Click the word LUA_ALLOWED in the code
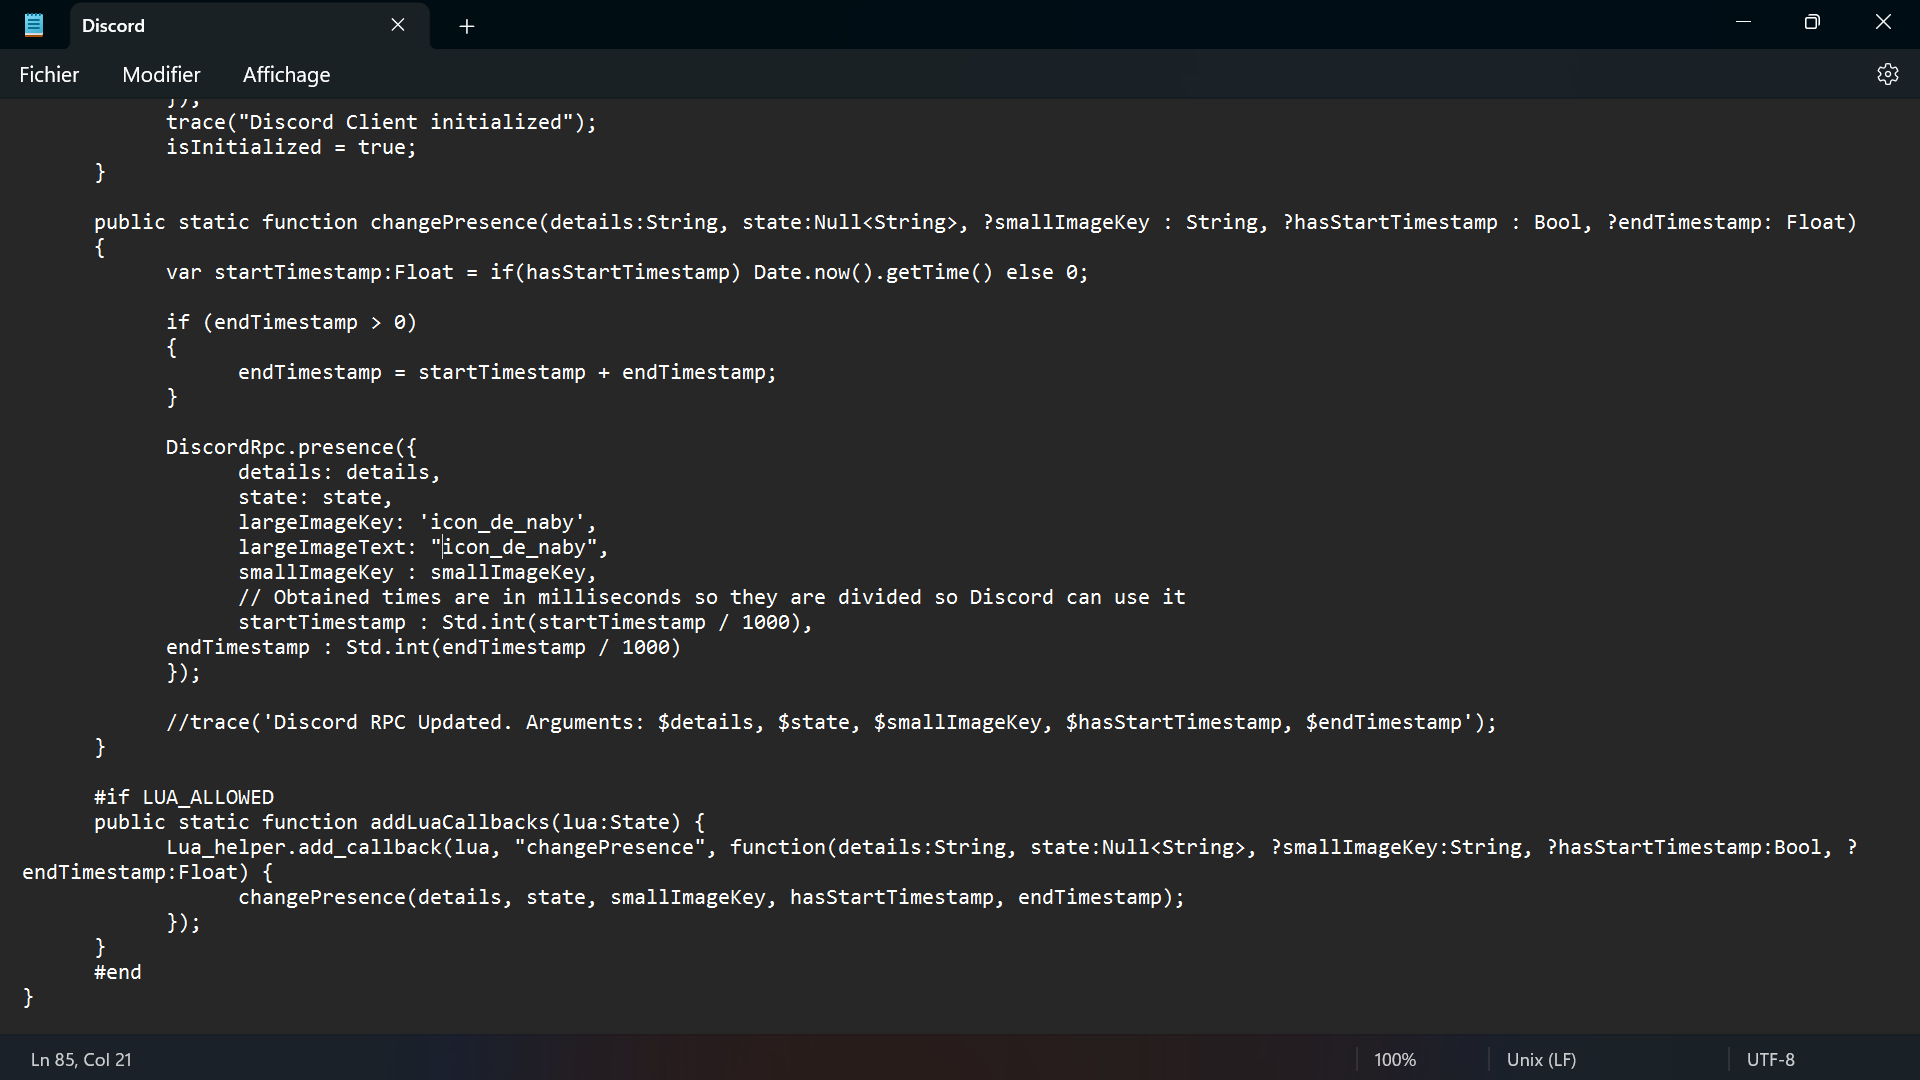This screenshot has height=1080, width=1920. (x=207, y=796)
